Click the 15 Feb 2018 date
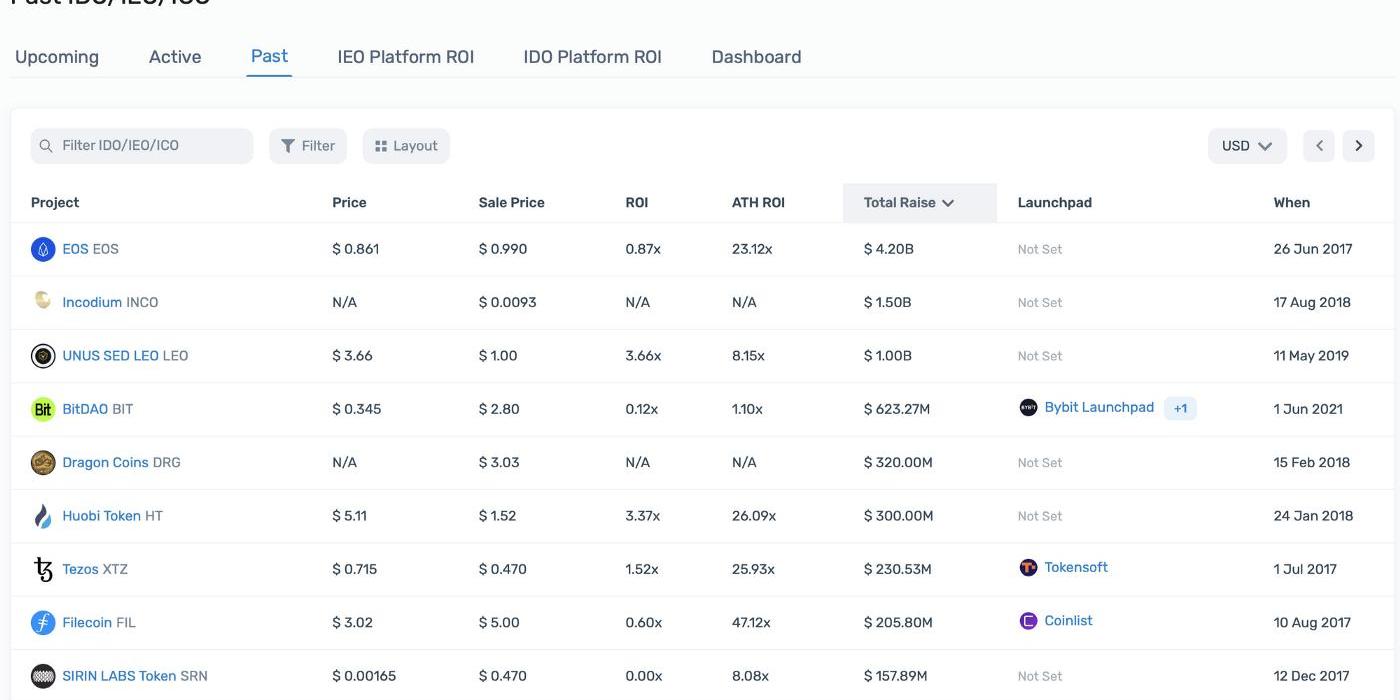This screenshot has height=700, width=1400. (1312, 463)
